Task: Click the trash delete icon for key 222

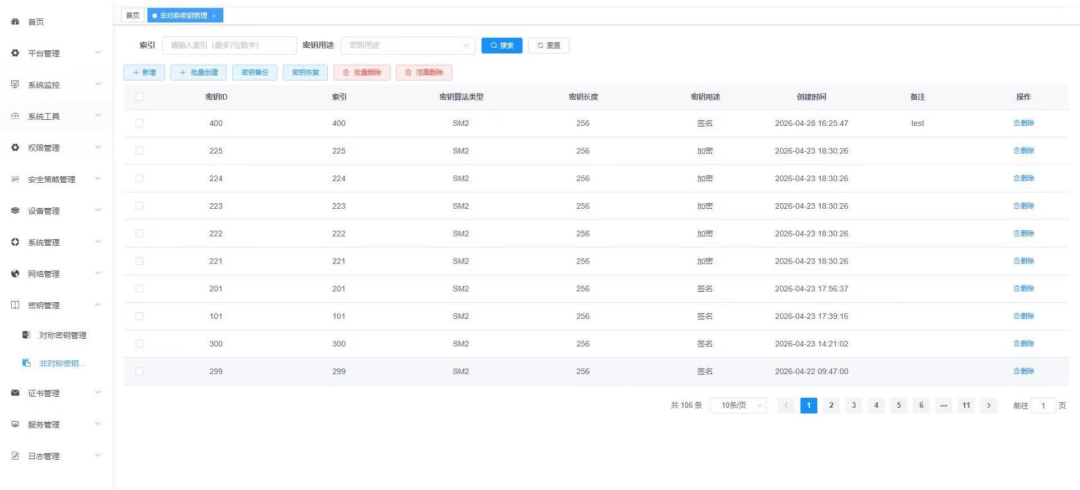Action: pyautogui.click(x=1016, y=234)
